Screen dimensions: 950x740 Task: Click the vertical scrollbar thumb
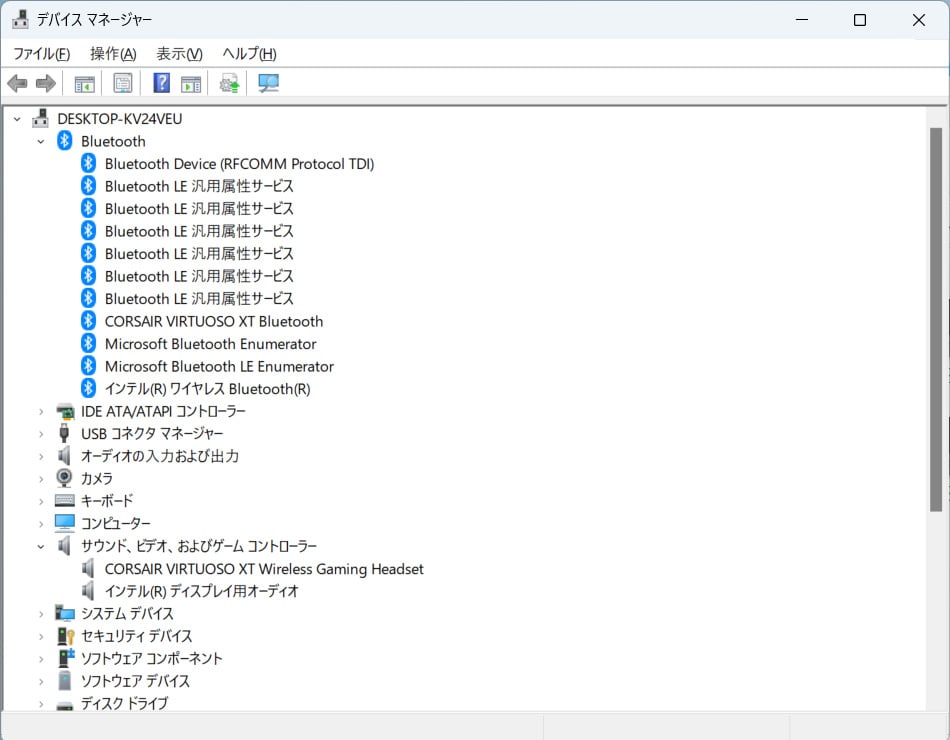click(936, 319)
